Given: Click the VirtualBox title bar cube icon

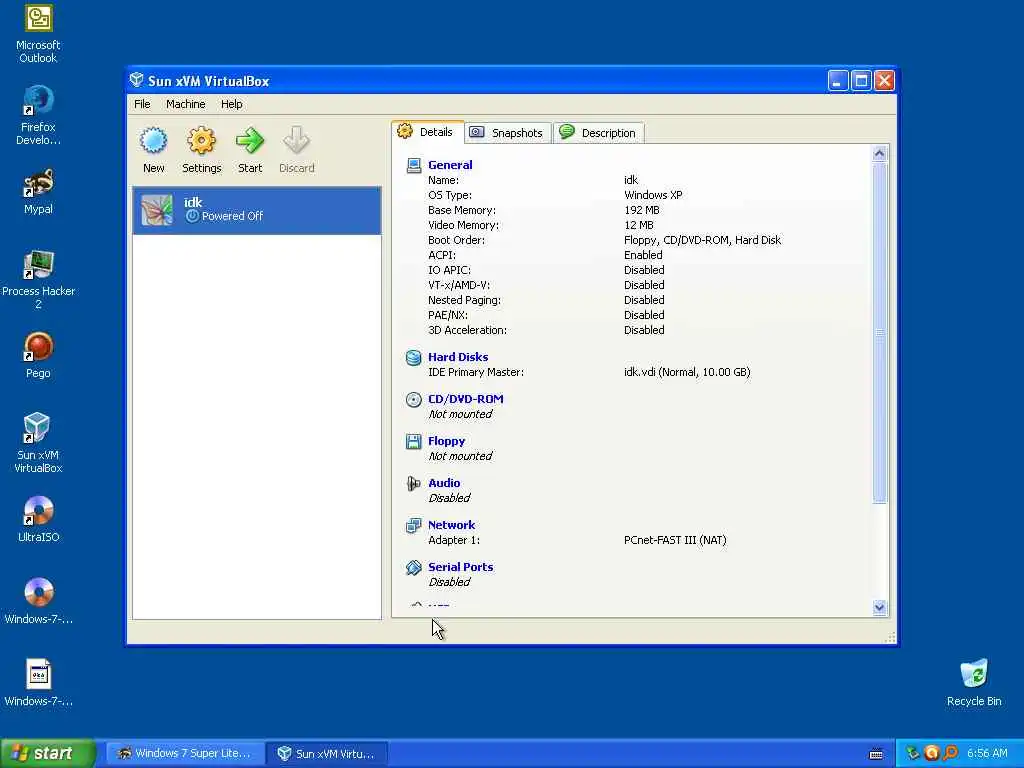Looking at the screenshot, I should 136,80.
